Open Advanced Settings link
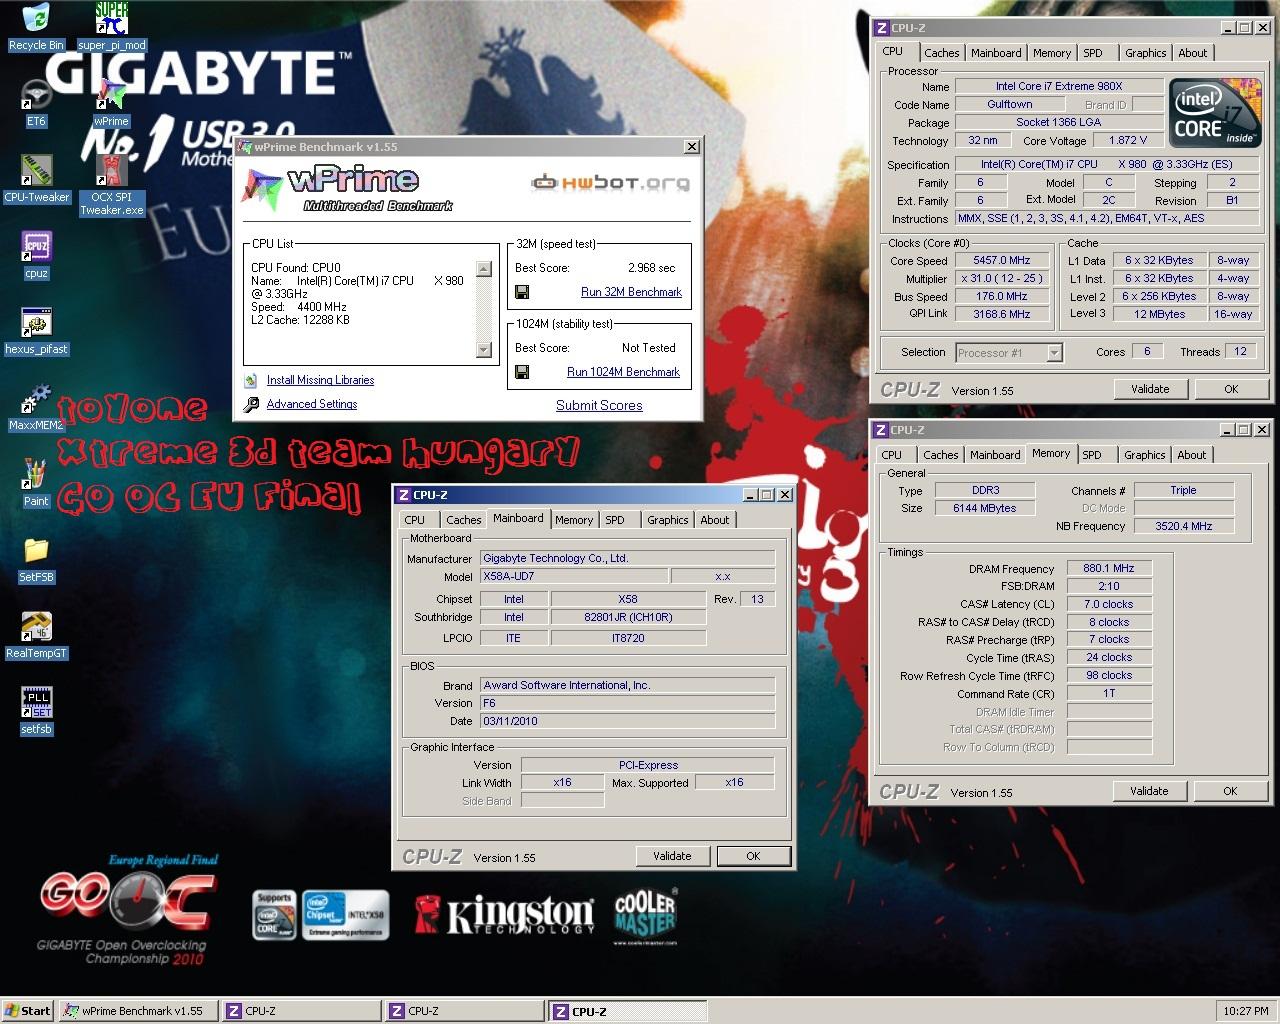 point(312,404)
